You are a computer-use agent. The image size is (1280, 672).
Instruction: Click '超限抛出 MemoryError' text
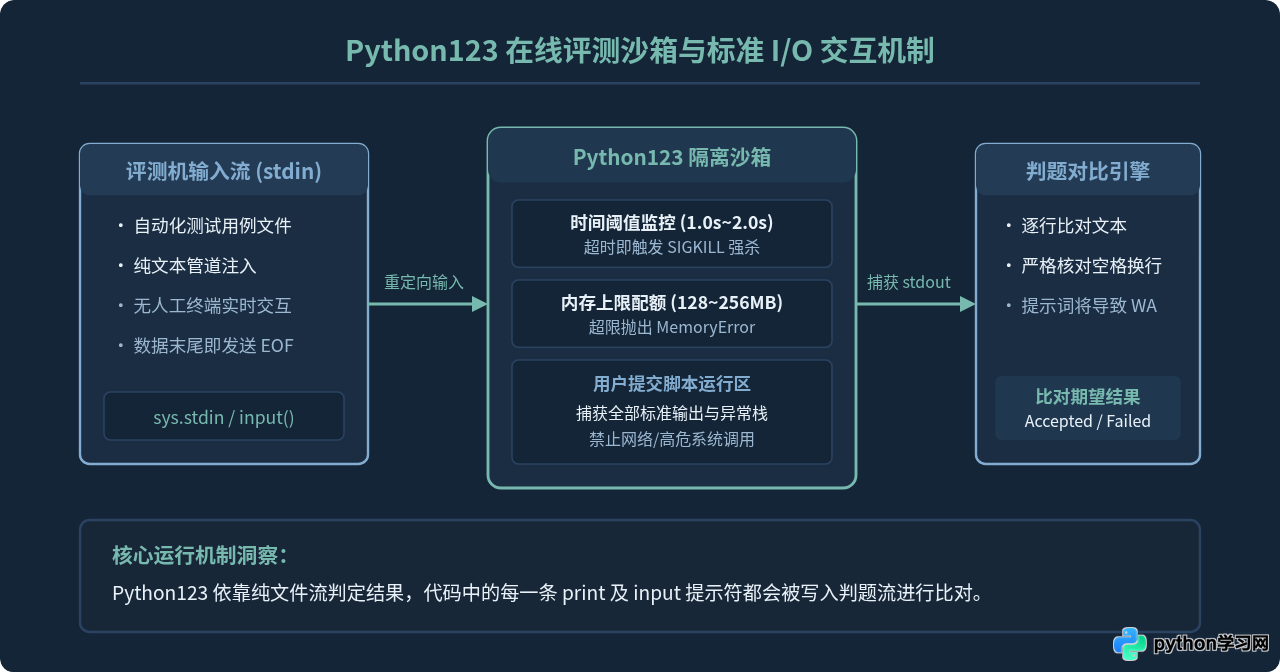(x=672, y=328)
